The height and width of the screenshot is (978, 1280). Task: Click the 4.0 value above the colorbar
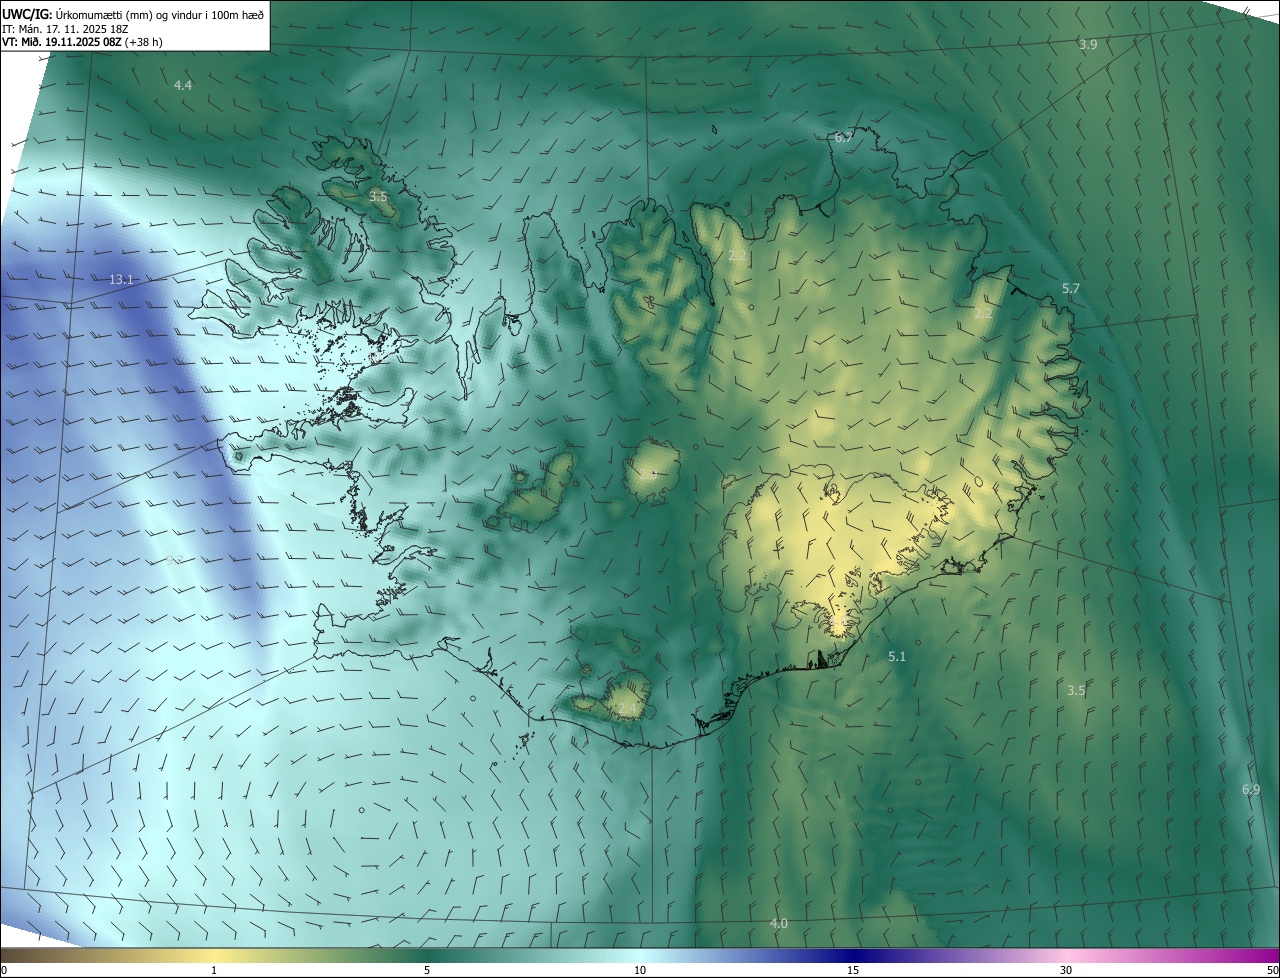[779, 923]
